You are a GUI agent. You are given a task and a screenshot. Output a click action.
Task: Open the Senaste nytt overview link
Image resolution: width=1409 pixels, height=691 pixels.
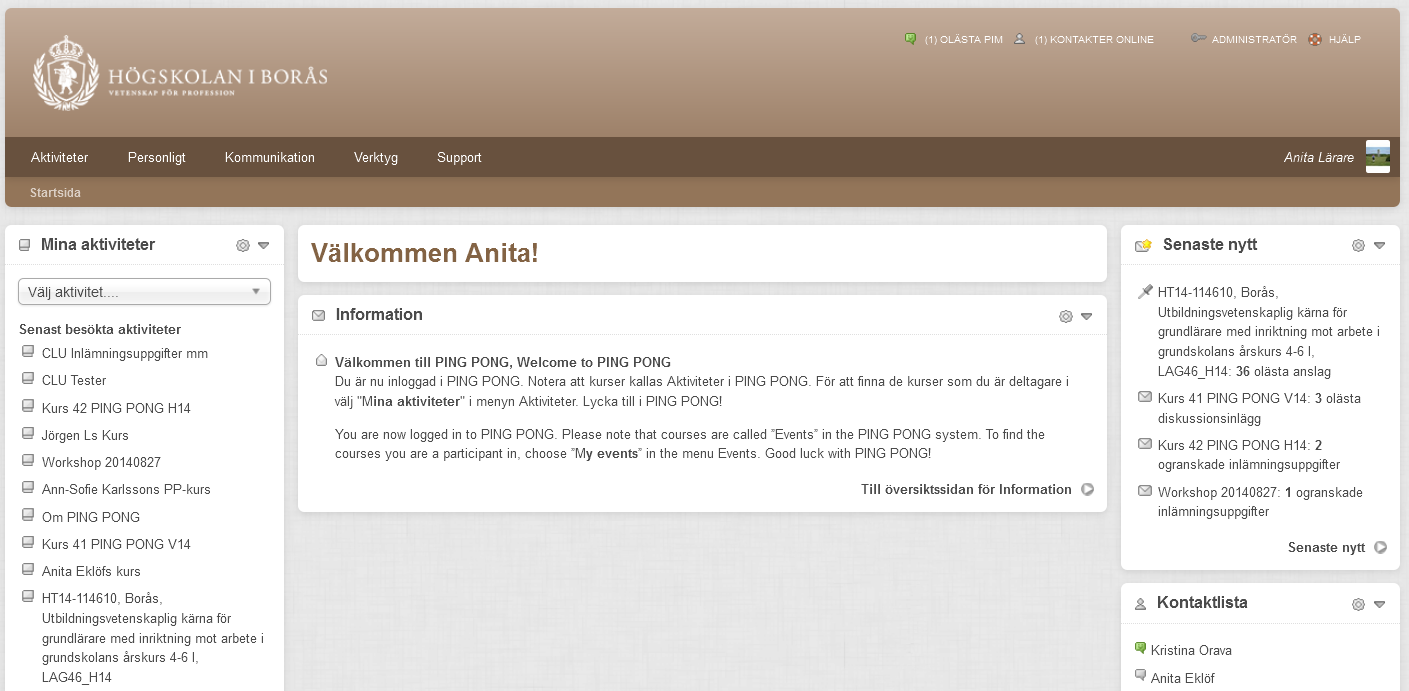tap(1326, 547)
